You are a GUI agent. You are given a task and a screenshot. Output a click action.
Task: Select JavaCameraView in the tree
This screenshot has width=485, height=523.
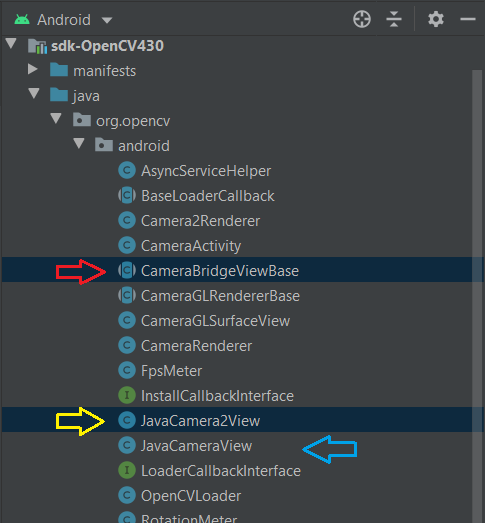tap(196, 446)
